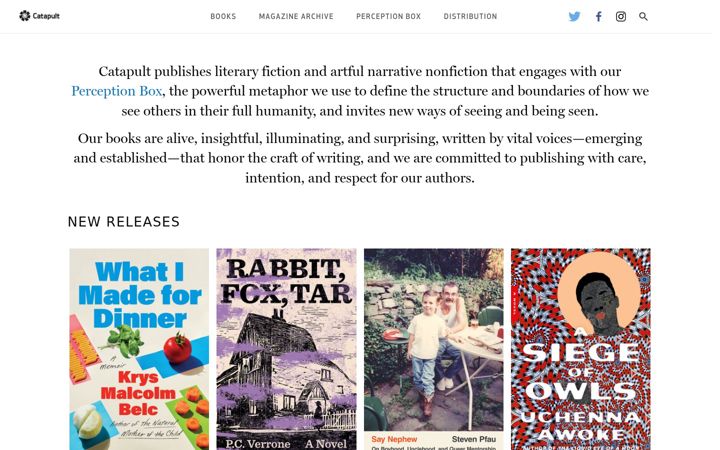The image size is (720, 450).
Task: Click the New Releases heading
Action: pyautogui.click(x=124, y=222)
